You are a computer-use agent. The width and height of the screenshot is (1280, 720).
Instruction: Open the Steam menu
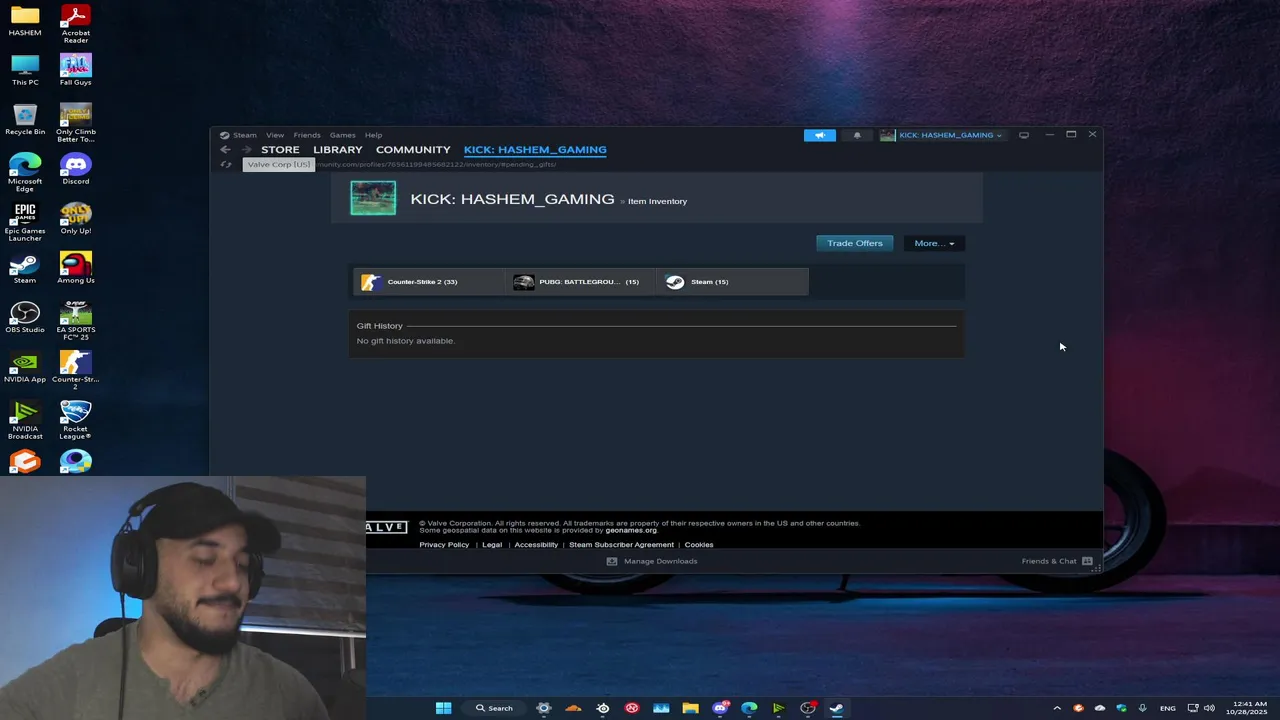pos(245,135)
